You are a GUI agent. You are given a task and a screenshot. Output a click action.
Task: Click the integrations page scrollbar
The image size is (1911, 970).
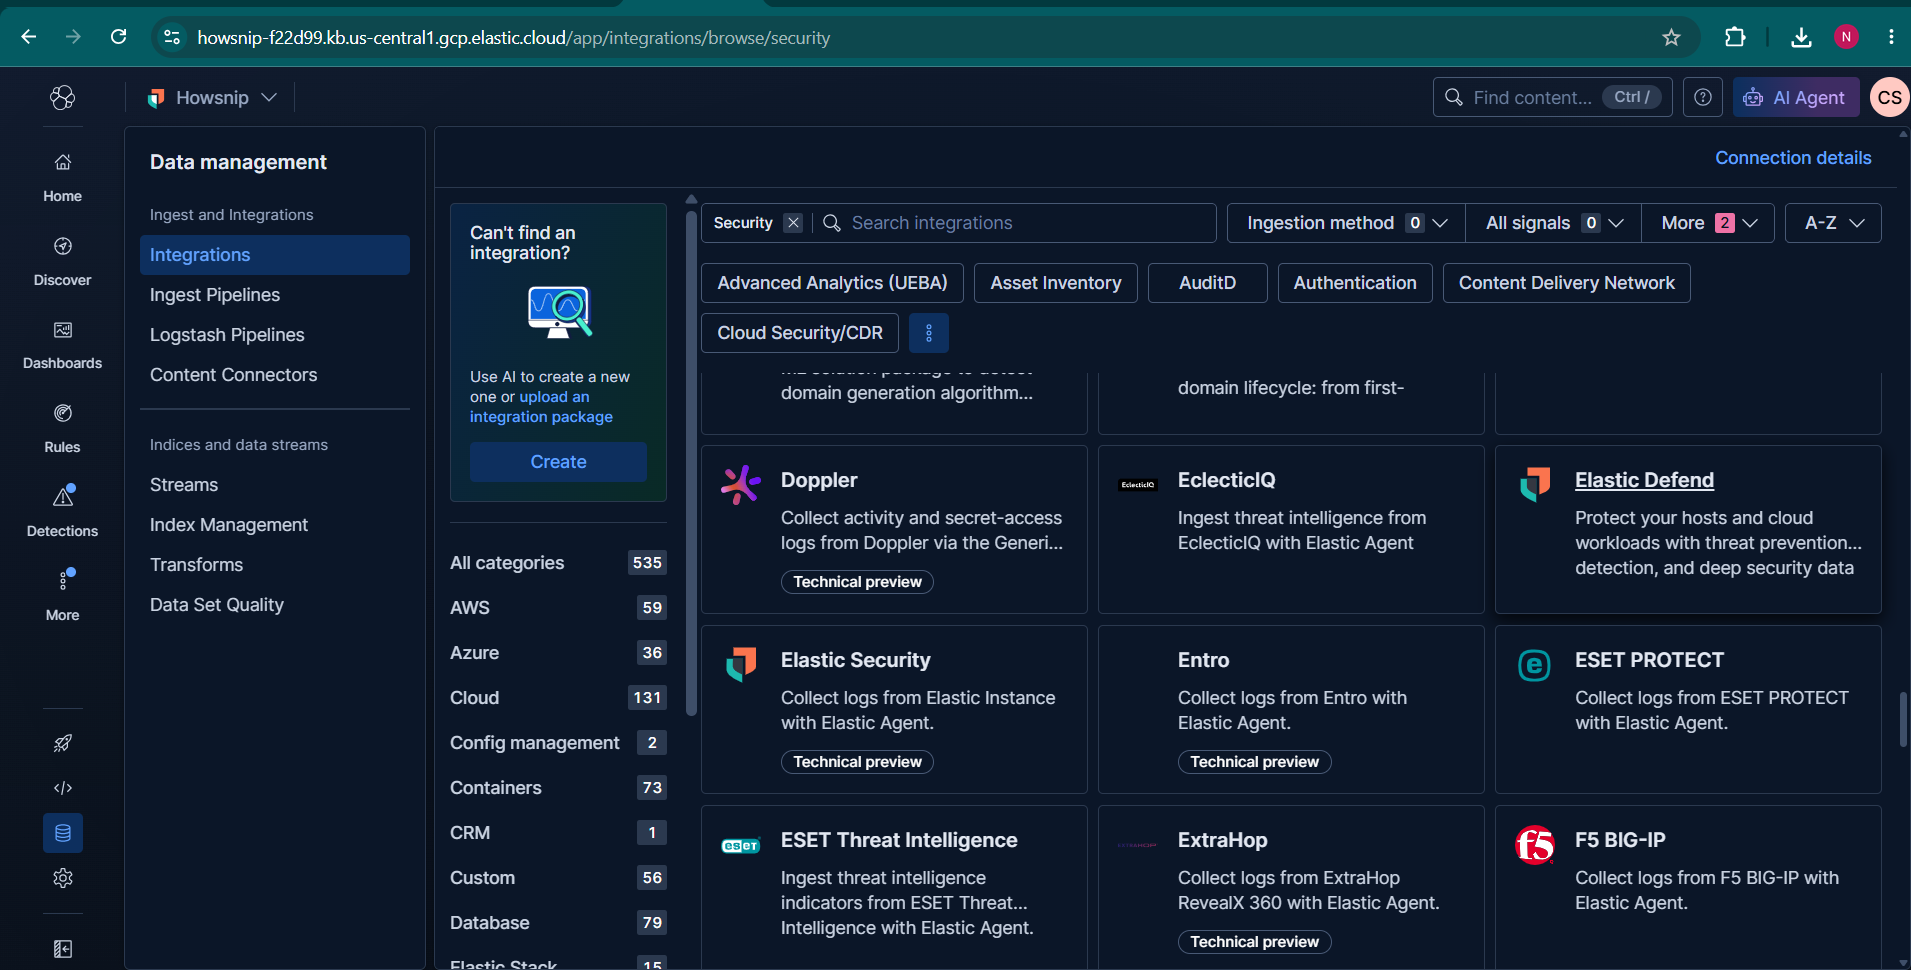click(x=1903, y=719)
